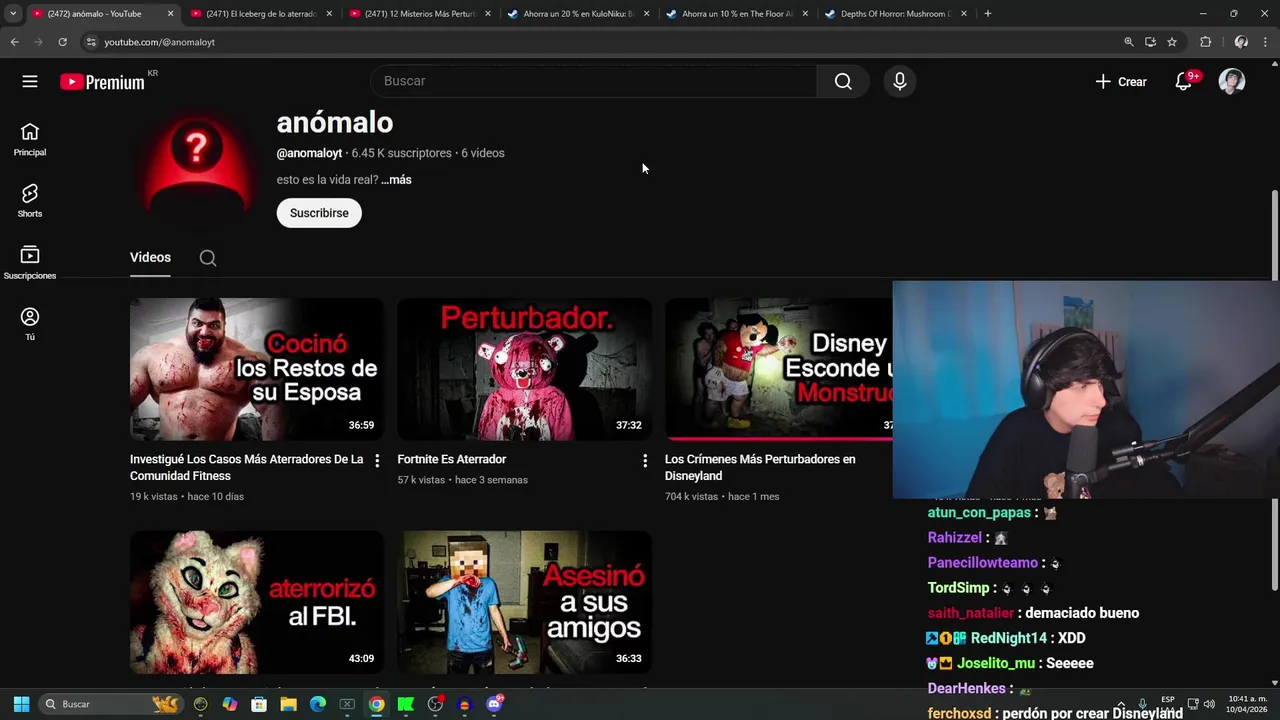The height and width of the screenshot is (720, 1280).
Task: Close the KuloNiku Steam tab
Action: click(646, 14)
